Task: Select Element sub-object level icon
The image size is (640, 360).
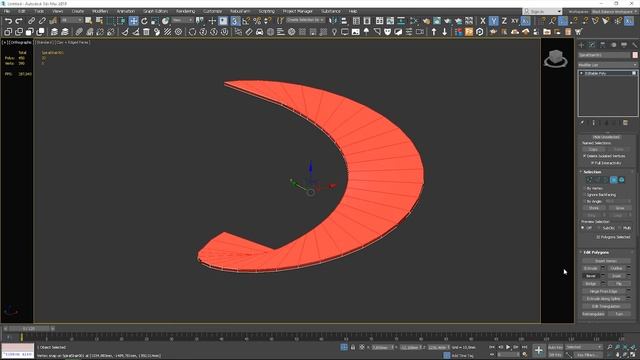Action: tap(622, 180)
